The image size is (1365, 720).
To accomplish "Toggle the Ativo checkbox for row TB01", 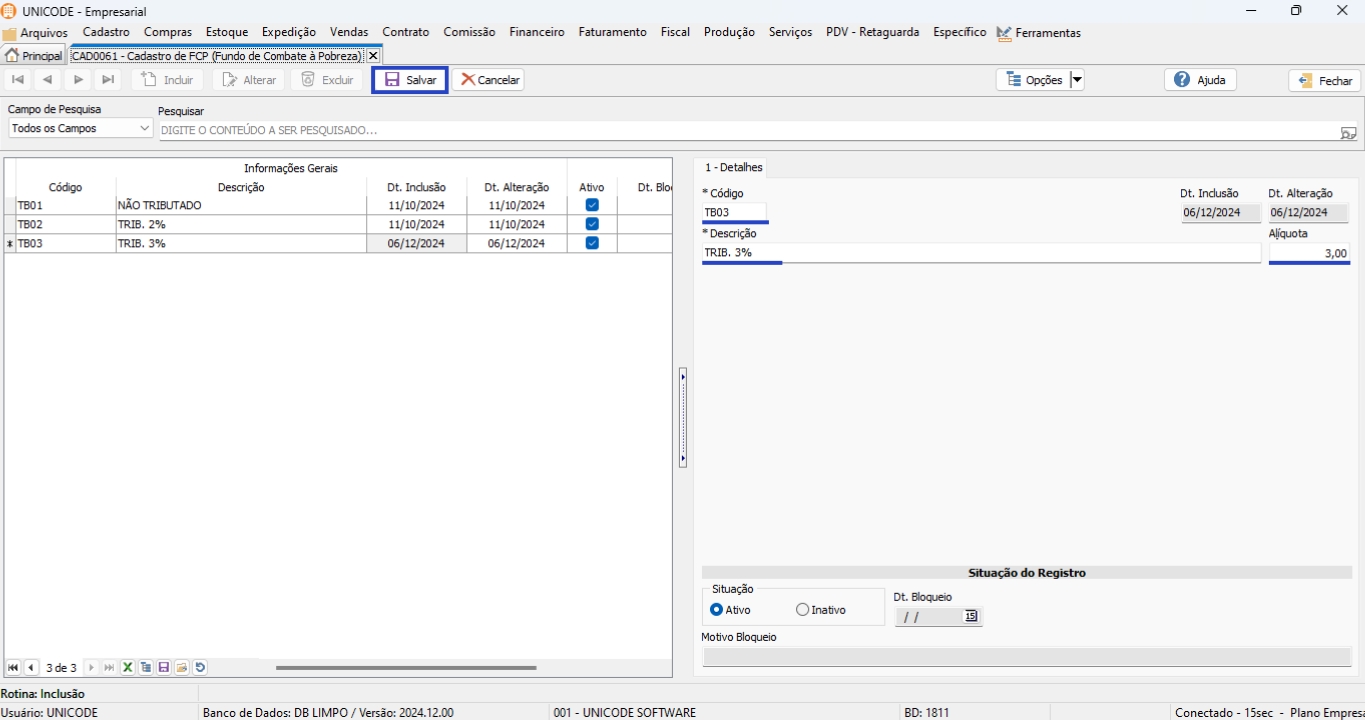I will (592, 205).
